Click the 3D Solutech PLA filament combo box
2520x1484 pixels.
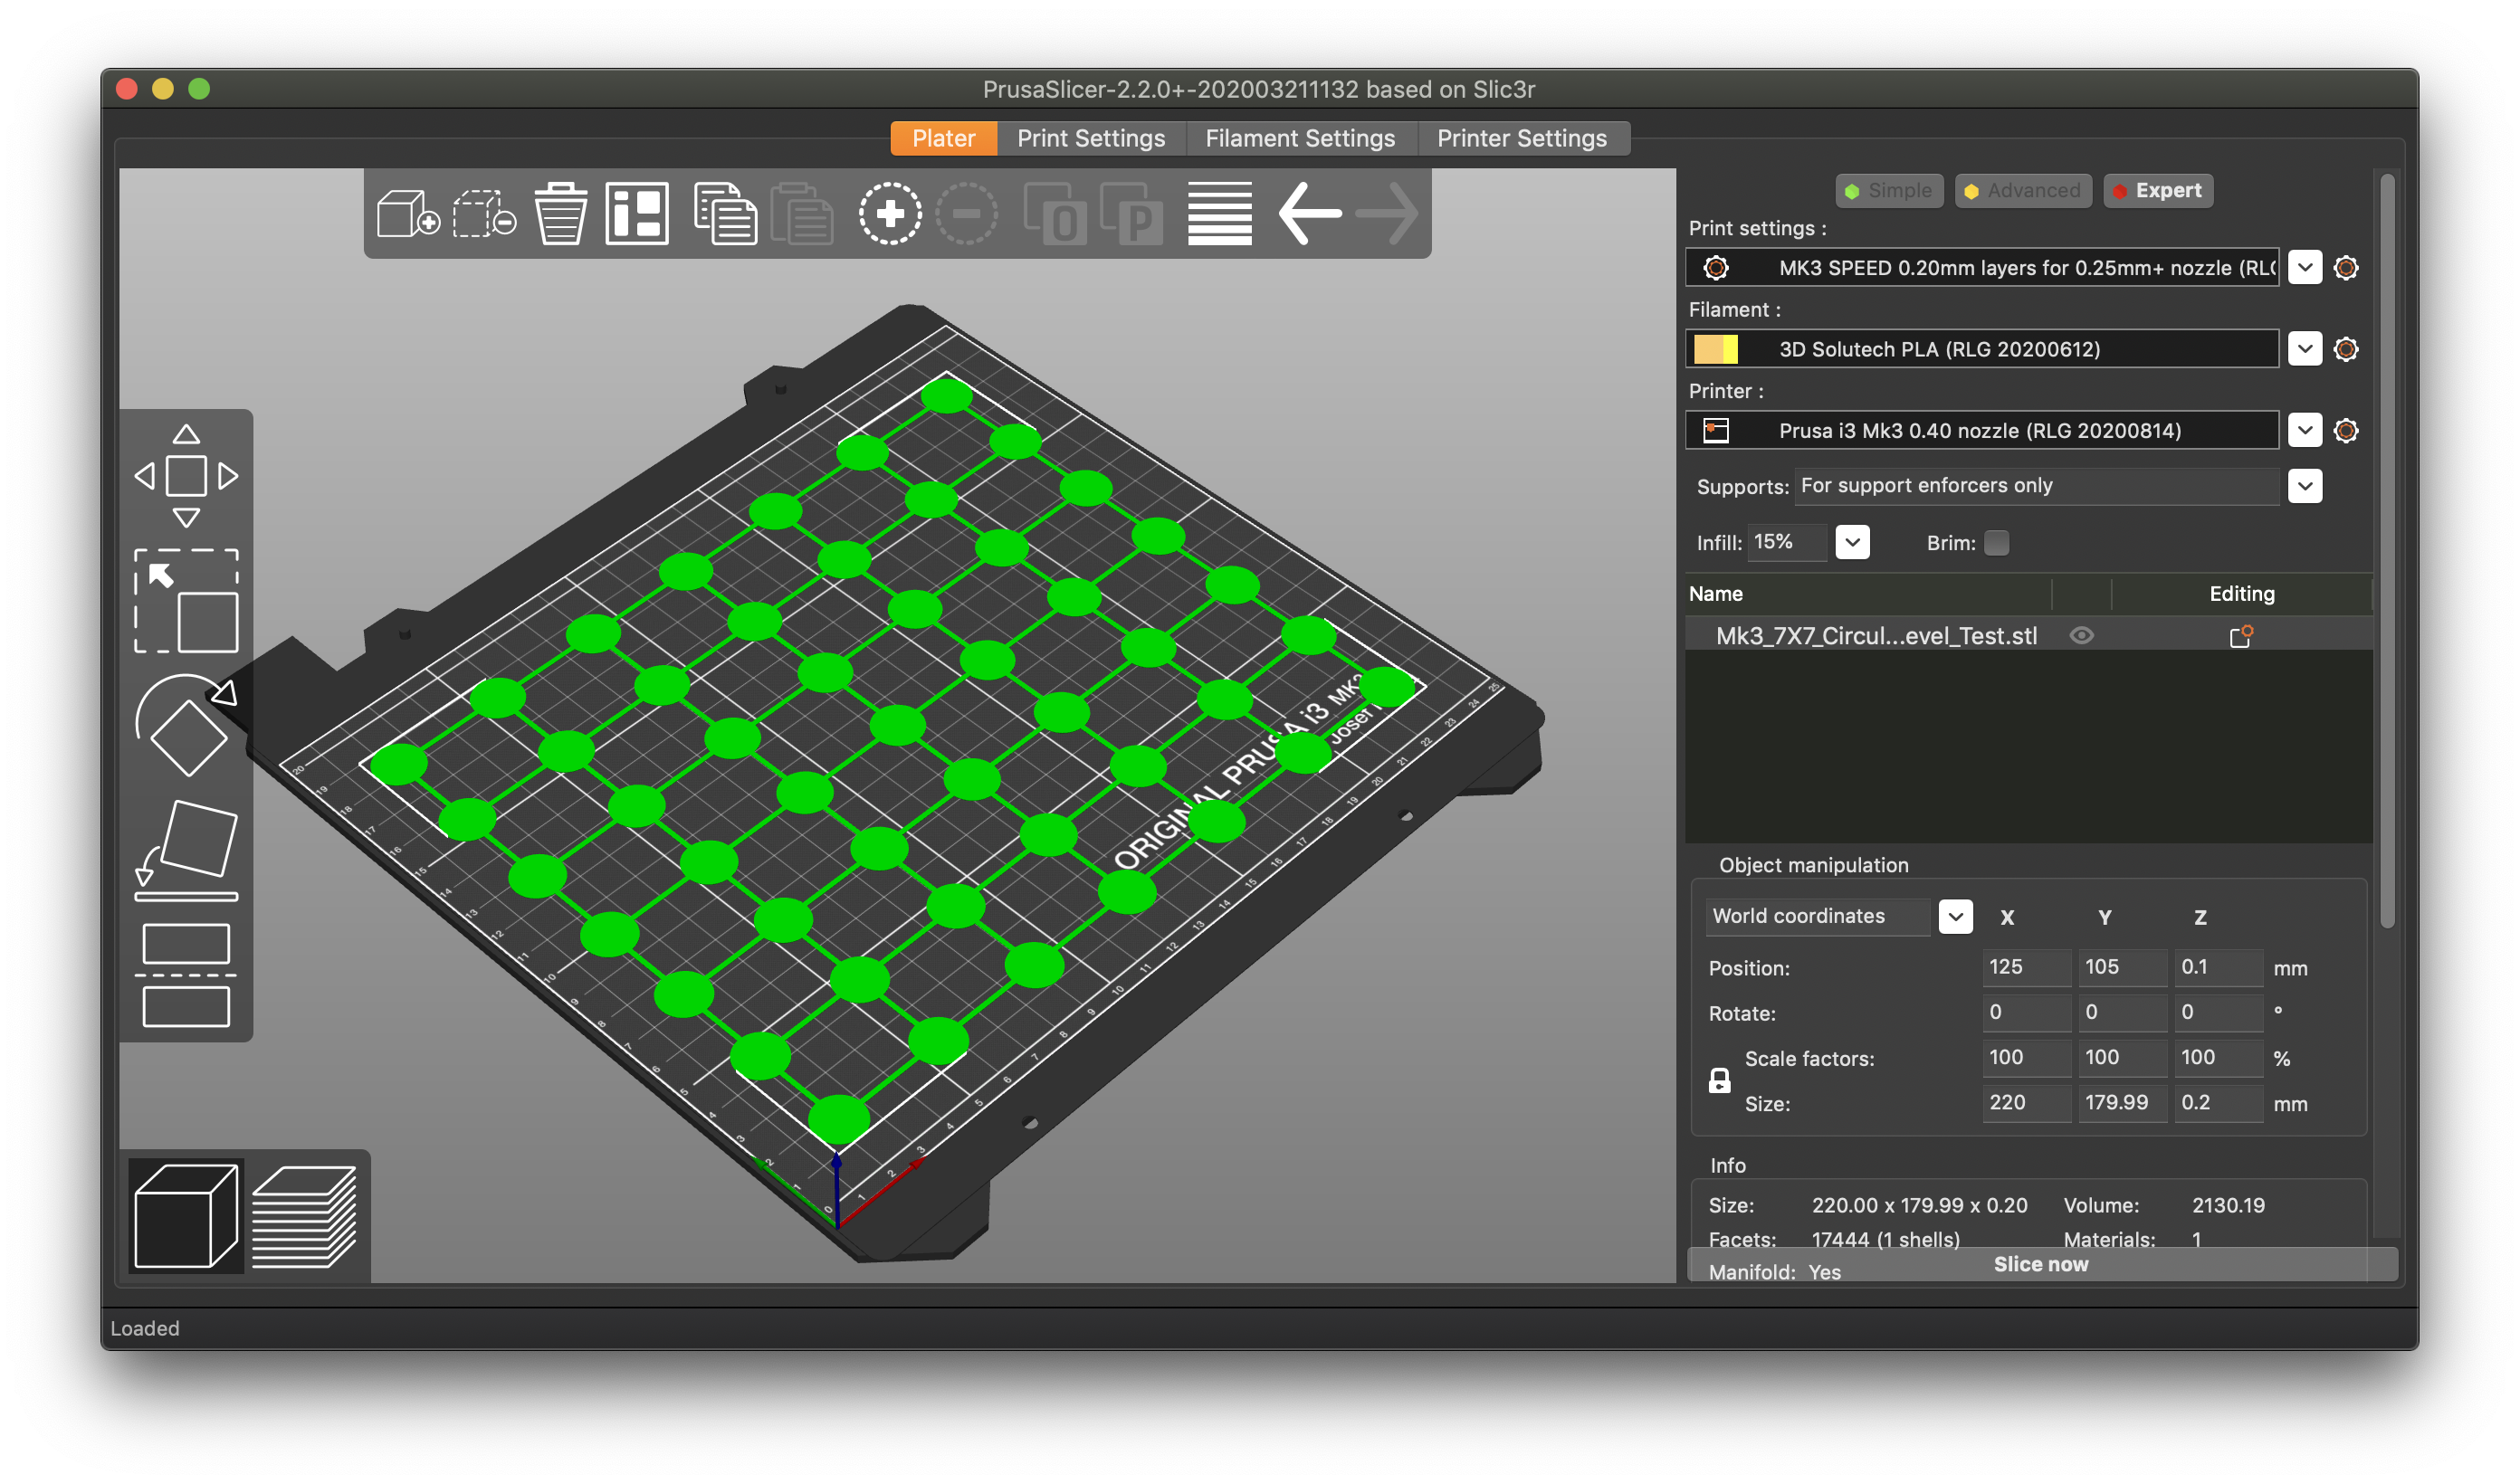pos(1982,349)
